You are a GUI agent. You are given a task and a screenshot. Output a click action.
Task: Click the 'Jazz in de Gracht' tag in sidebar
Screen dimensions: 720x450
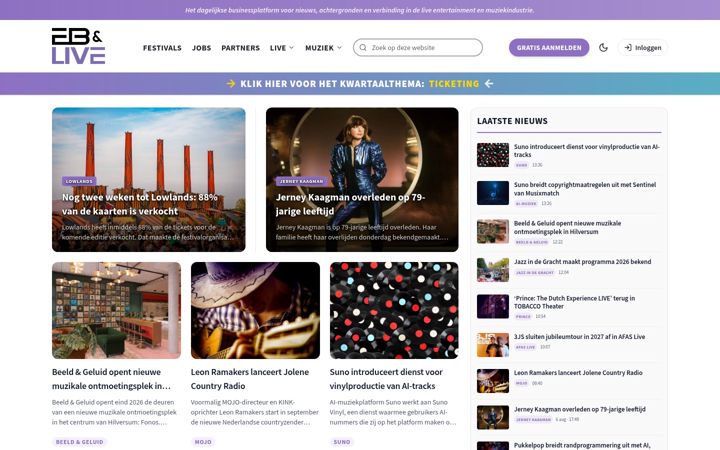click(535, 272)
